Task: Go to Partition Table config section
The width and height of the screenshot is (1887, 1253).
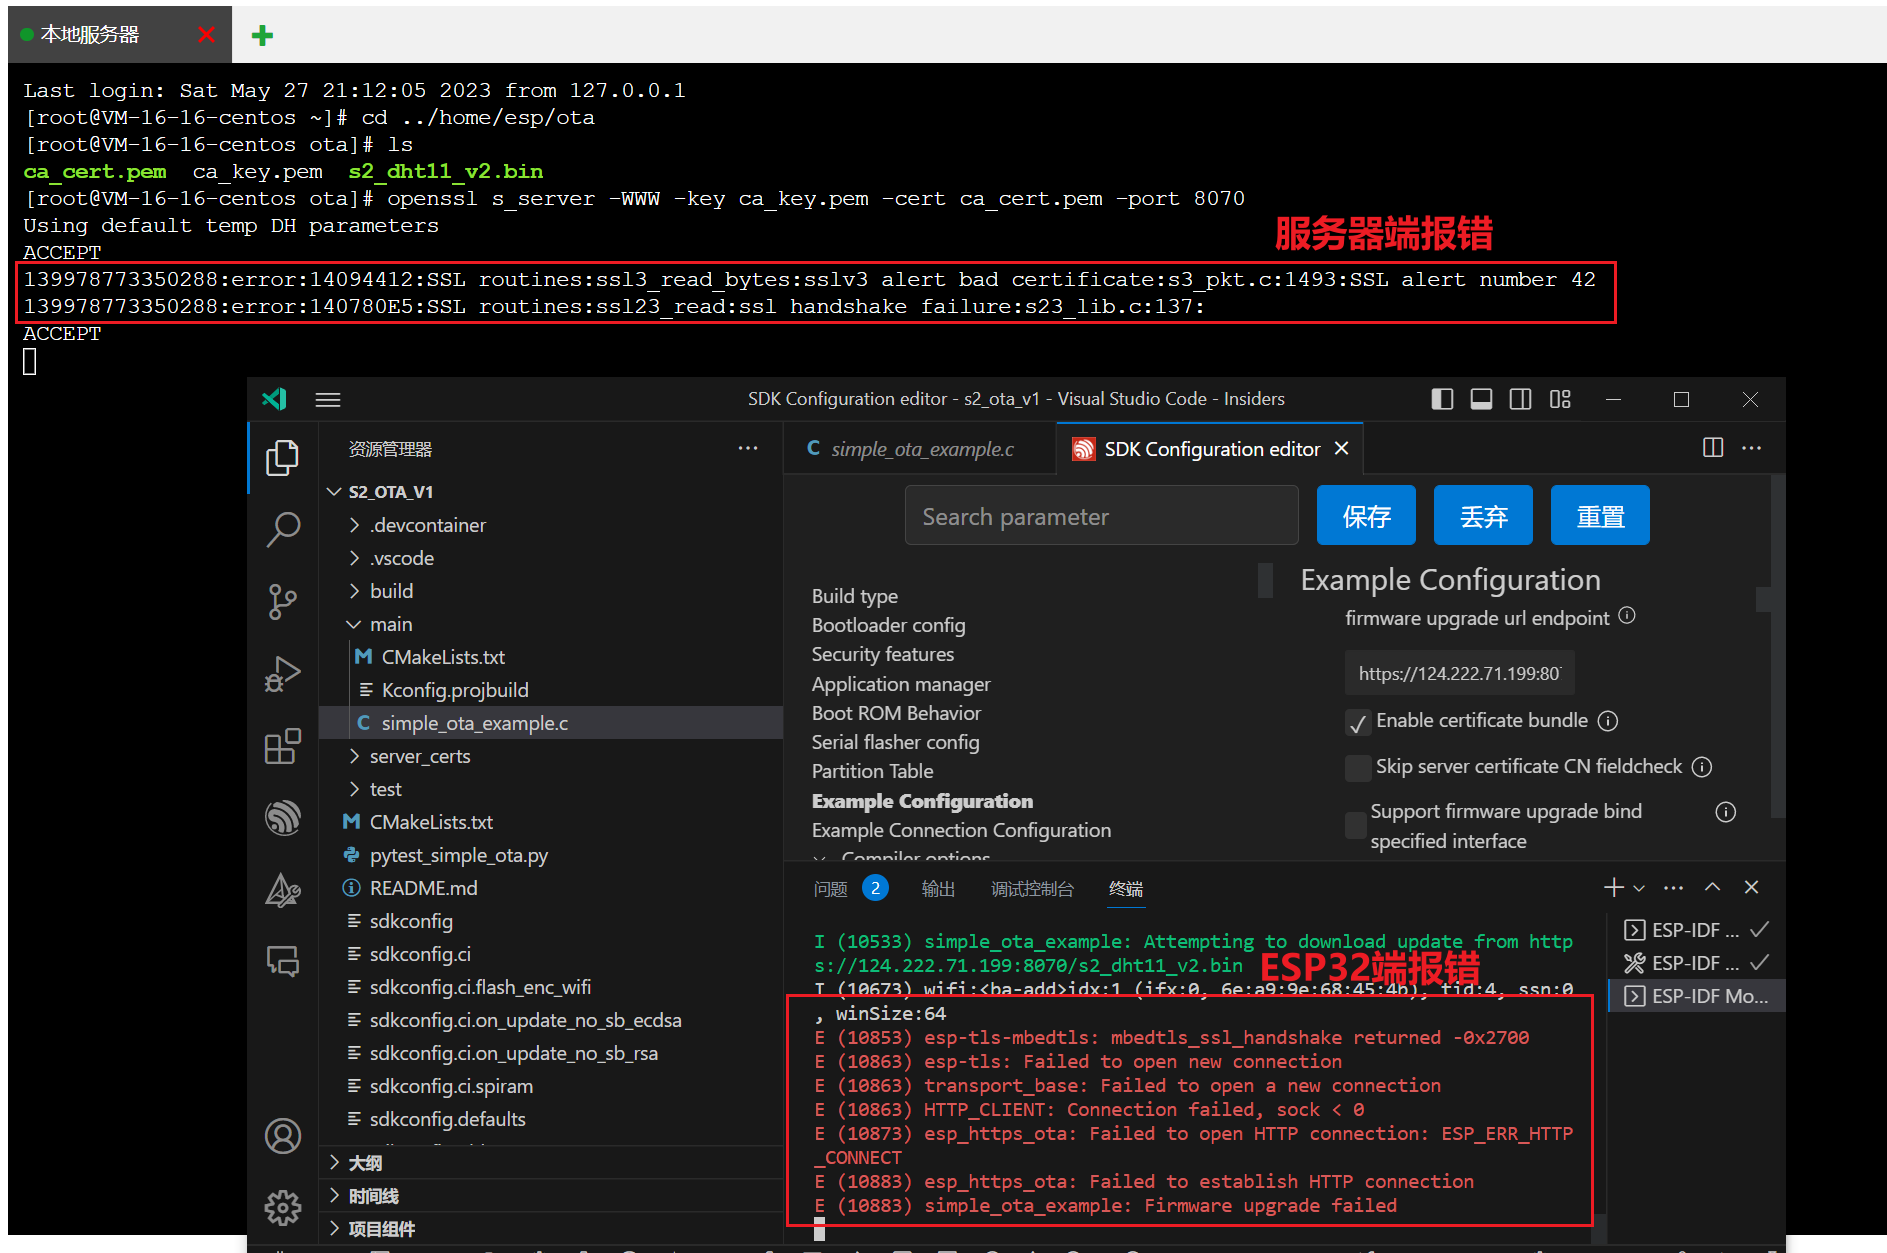Action: [873, 771]
